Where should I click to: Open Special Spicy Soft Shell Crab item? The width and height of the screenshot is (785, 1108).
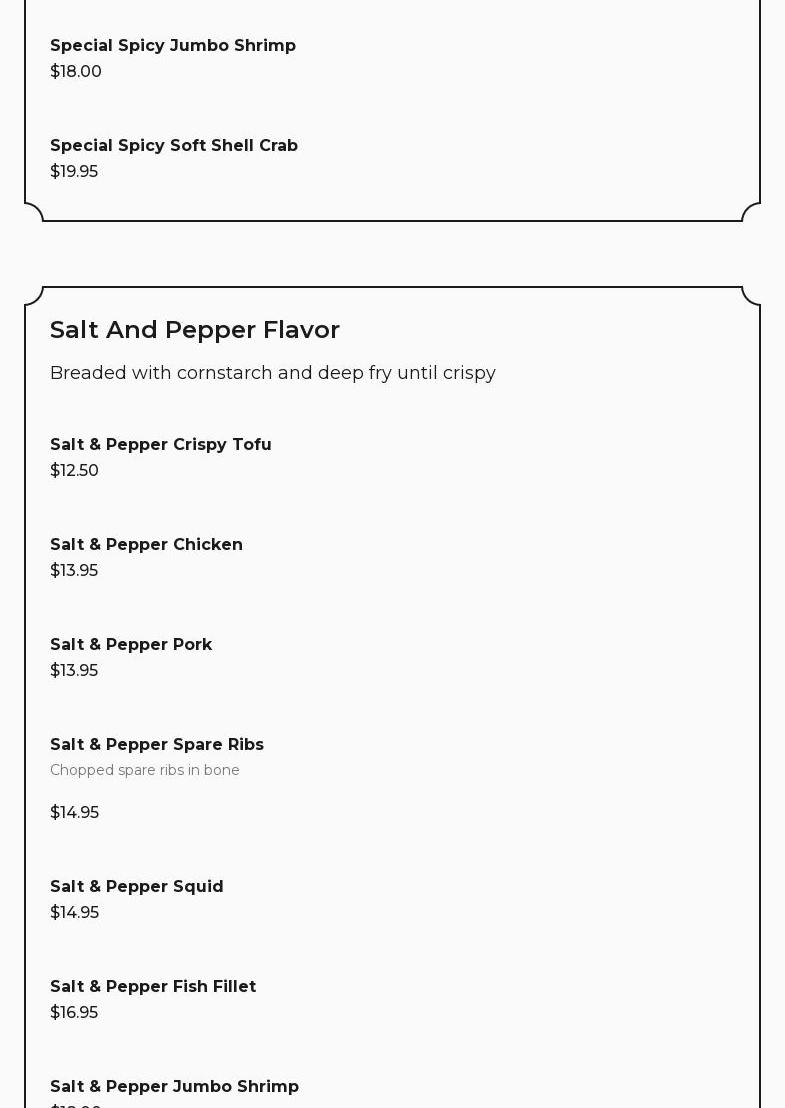[x=174, y=146]
